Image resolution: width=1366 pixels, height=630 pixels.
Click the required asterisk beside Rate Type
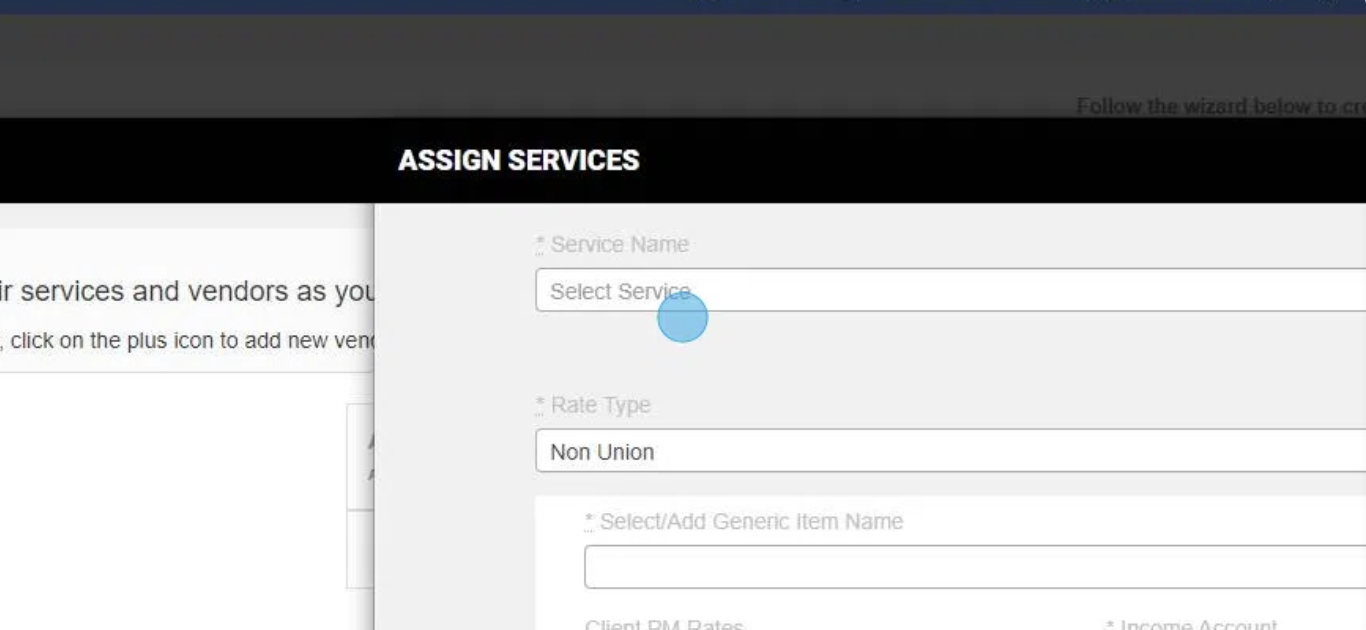[x=540, y=404]
